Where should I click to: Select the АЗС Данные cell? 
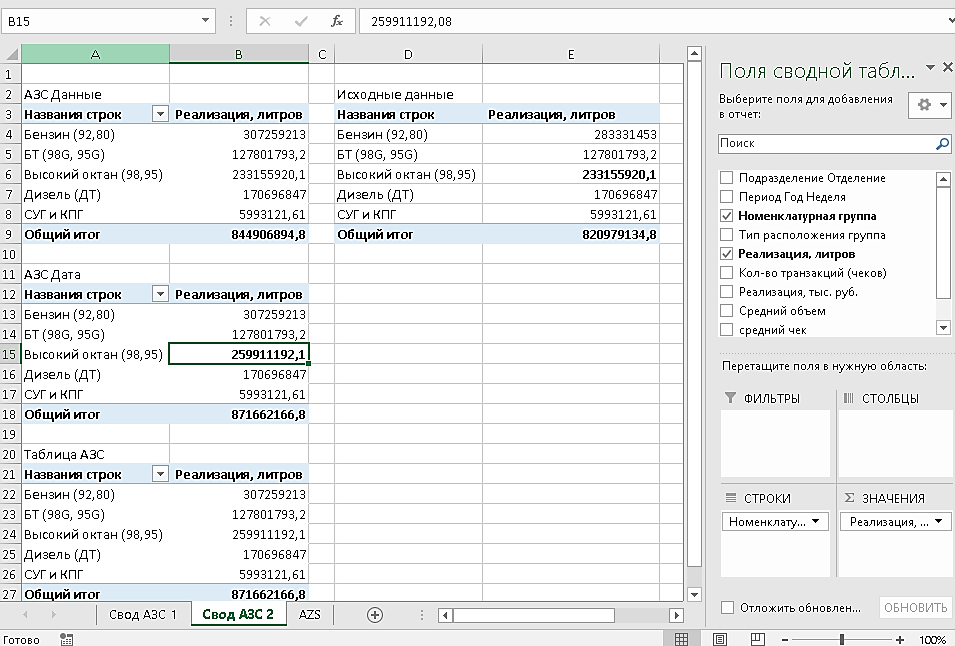(95, 94)
